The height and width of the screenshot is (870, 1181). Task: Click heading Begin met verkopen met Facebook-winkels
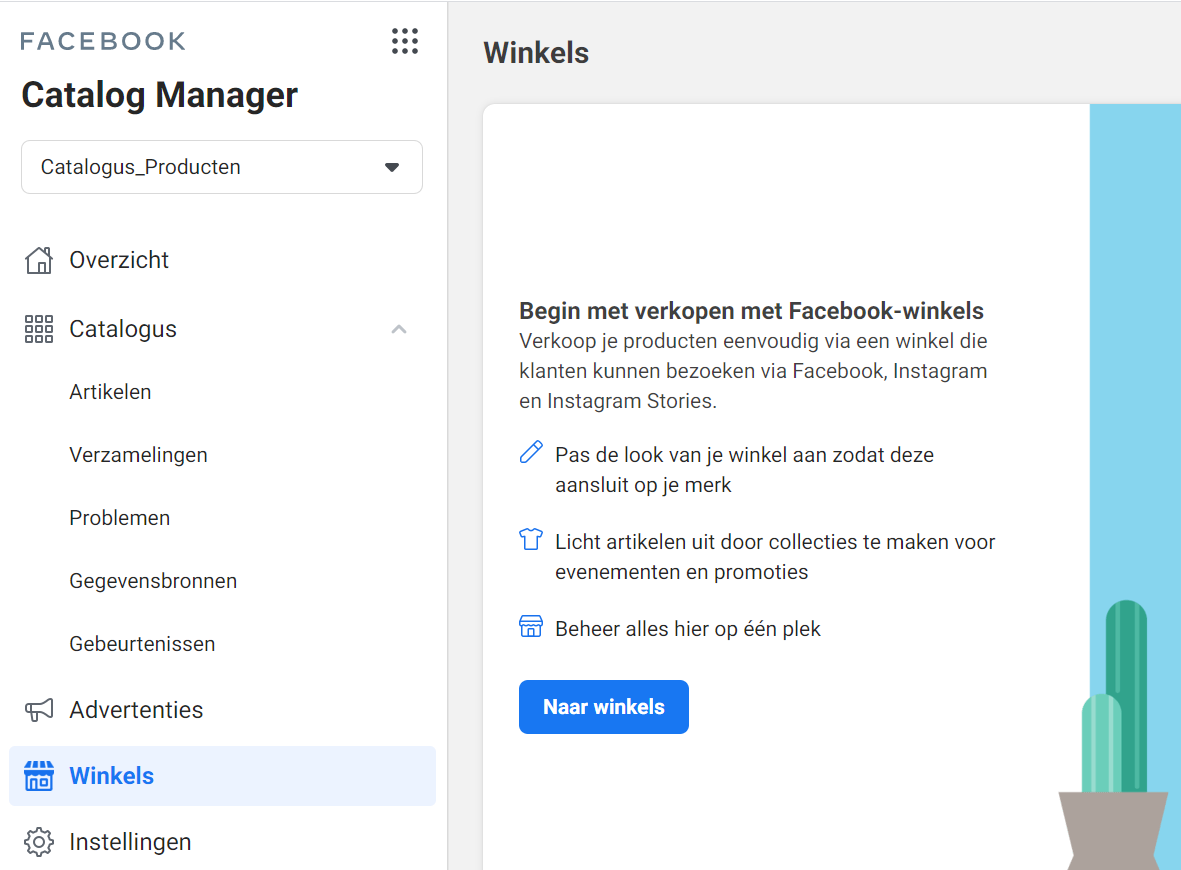[752, 310]
